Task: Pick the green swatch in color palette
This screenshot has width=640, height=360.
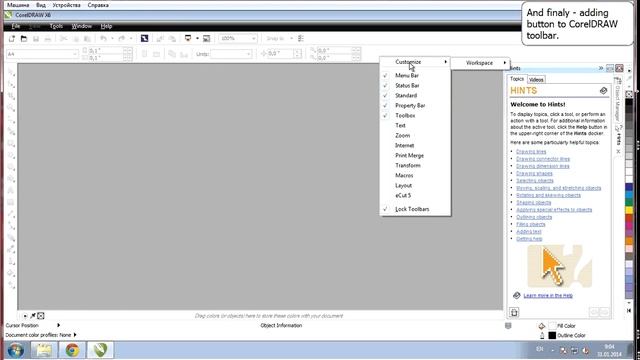Action: (x=629, y=202)
